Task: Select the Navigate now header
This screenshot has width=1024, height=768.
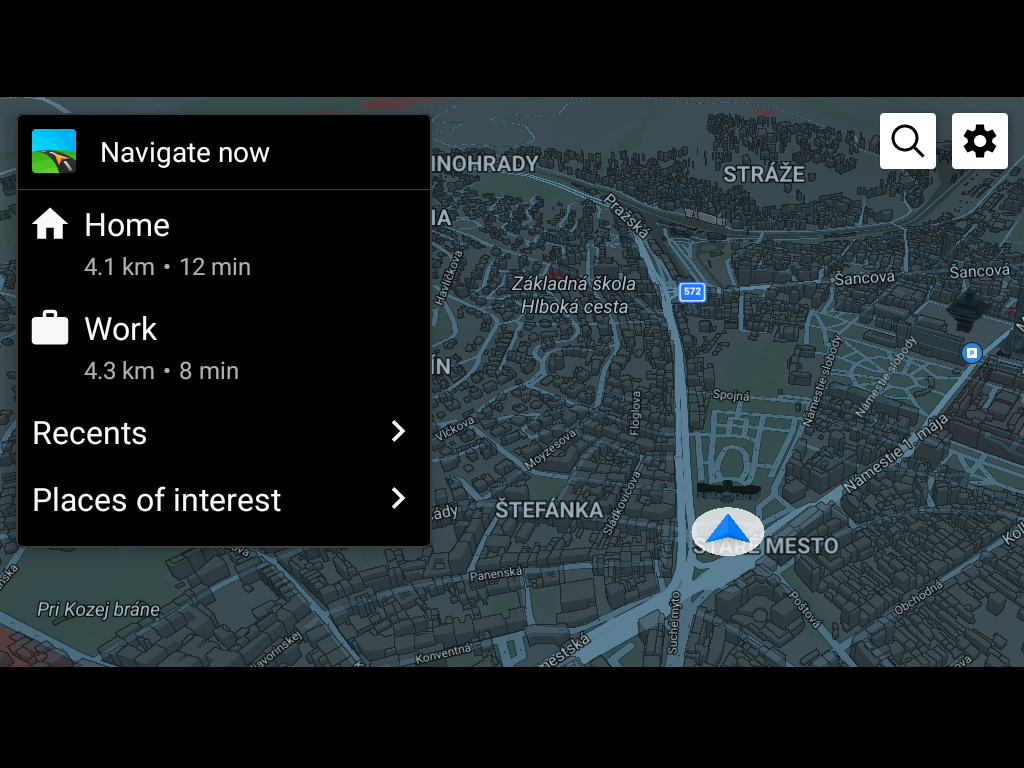Action: pyautogui.click(x=224, y=152)
